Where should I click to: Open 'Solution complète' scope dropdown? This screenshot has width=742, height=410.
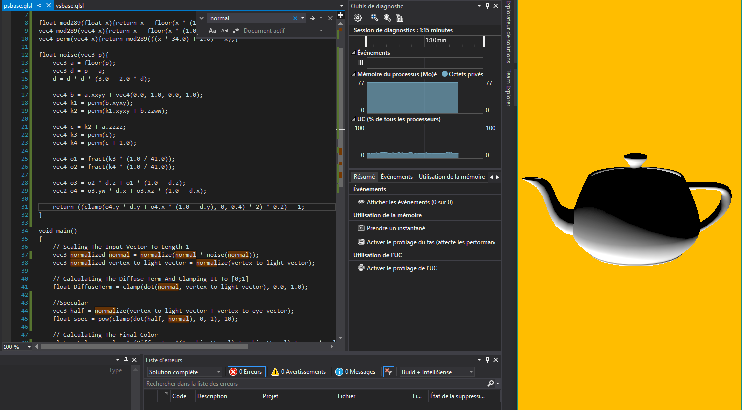point(184,372)
